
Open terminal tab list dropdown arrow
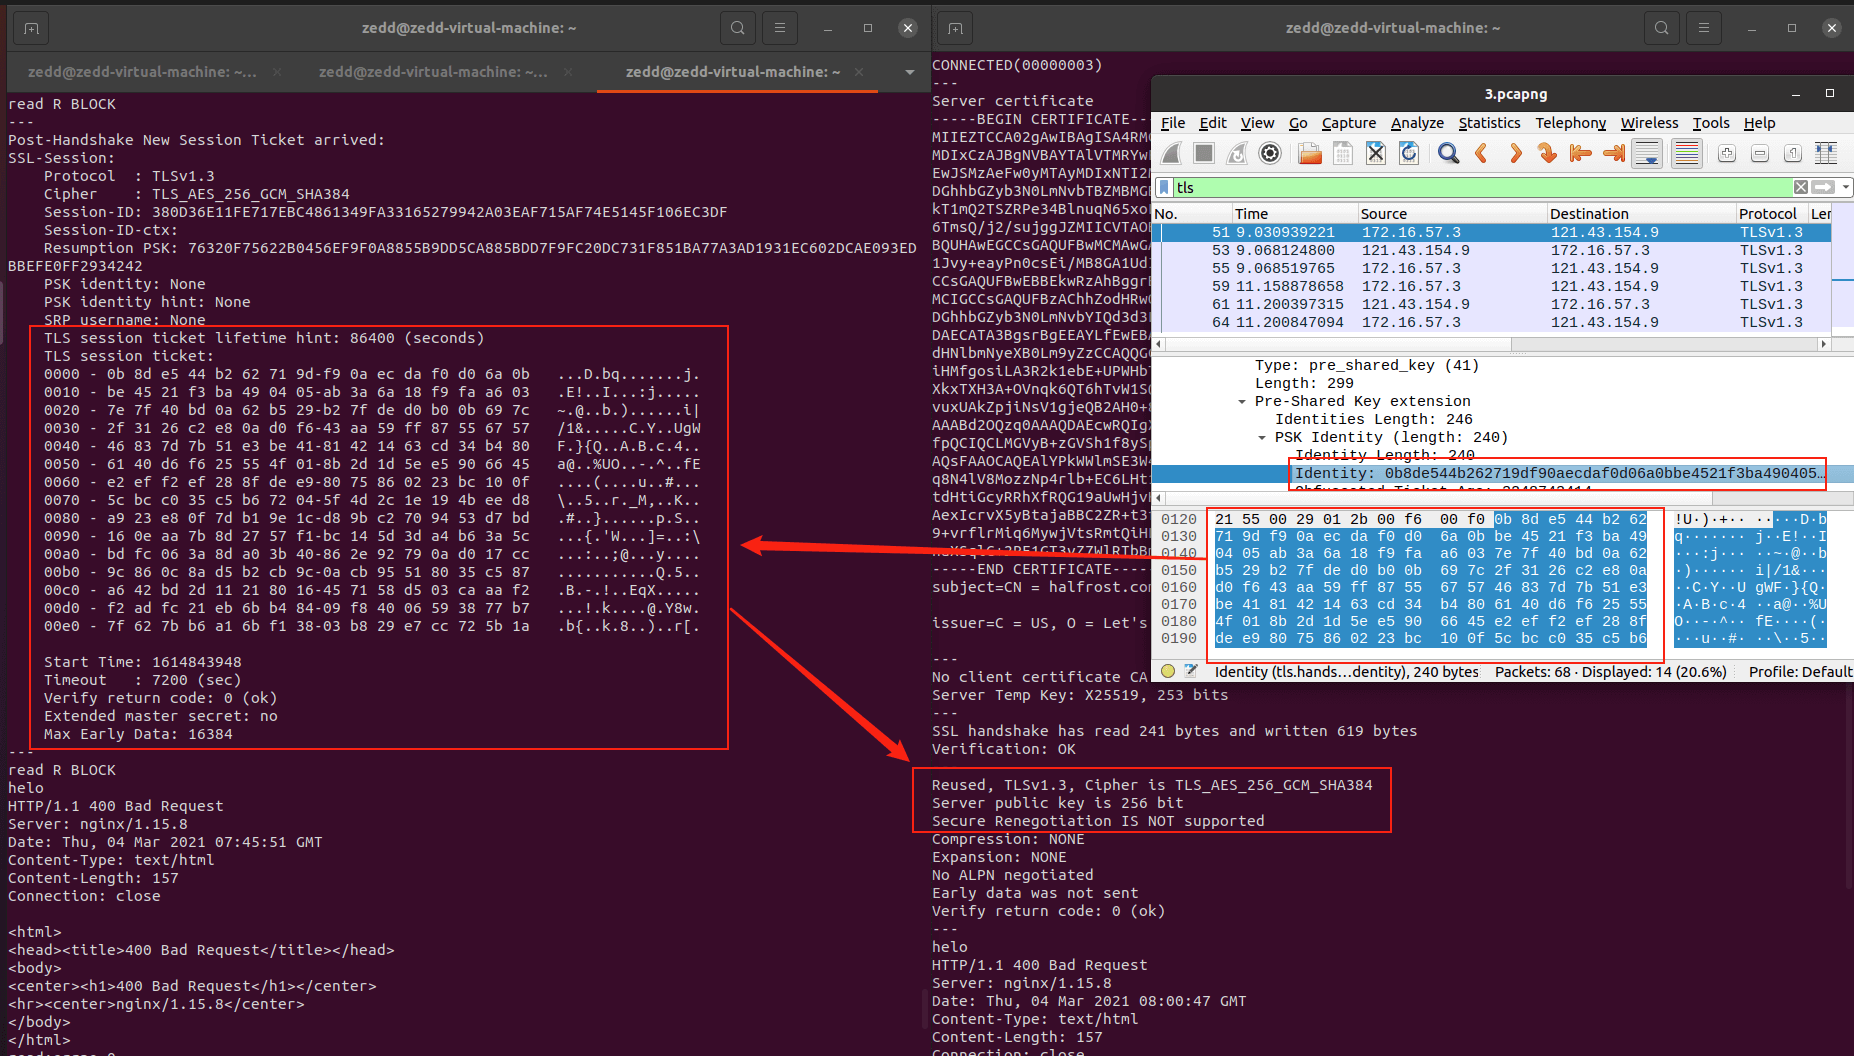[909, 72]
